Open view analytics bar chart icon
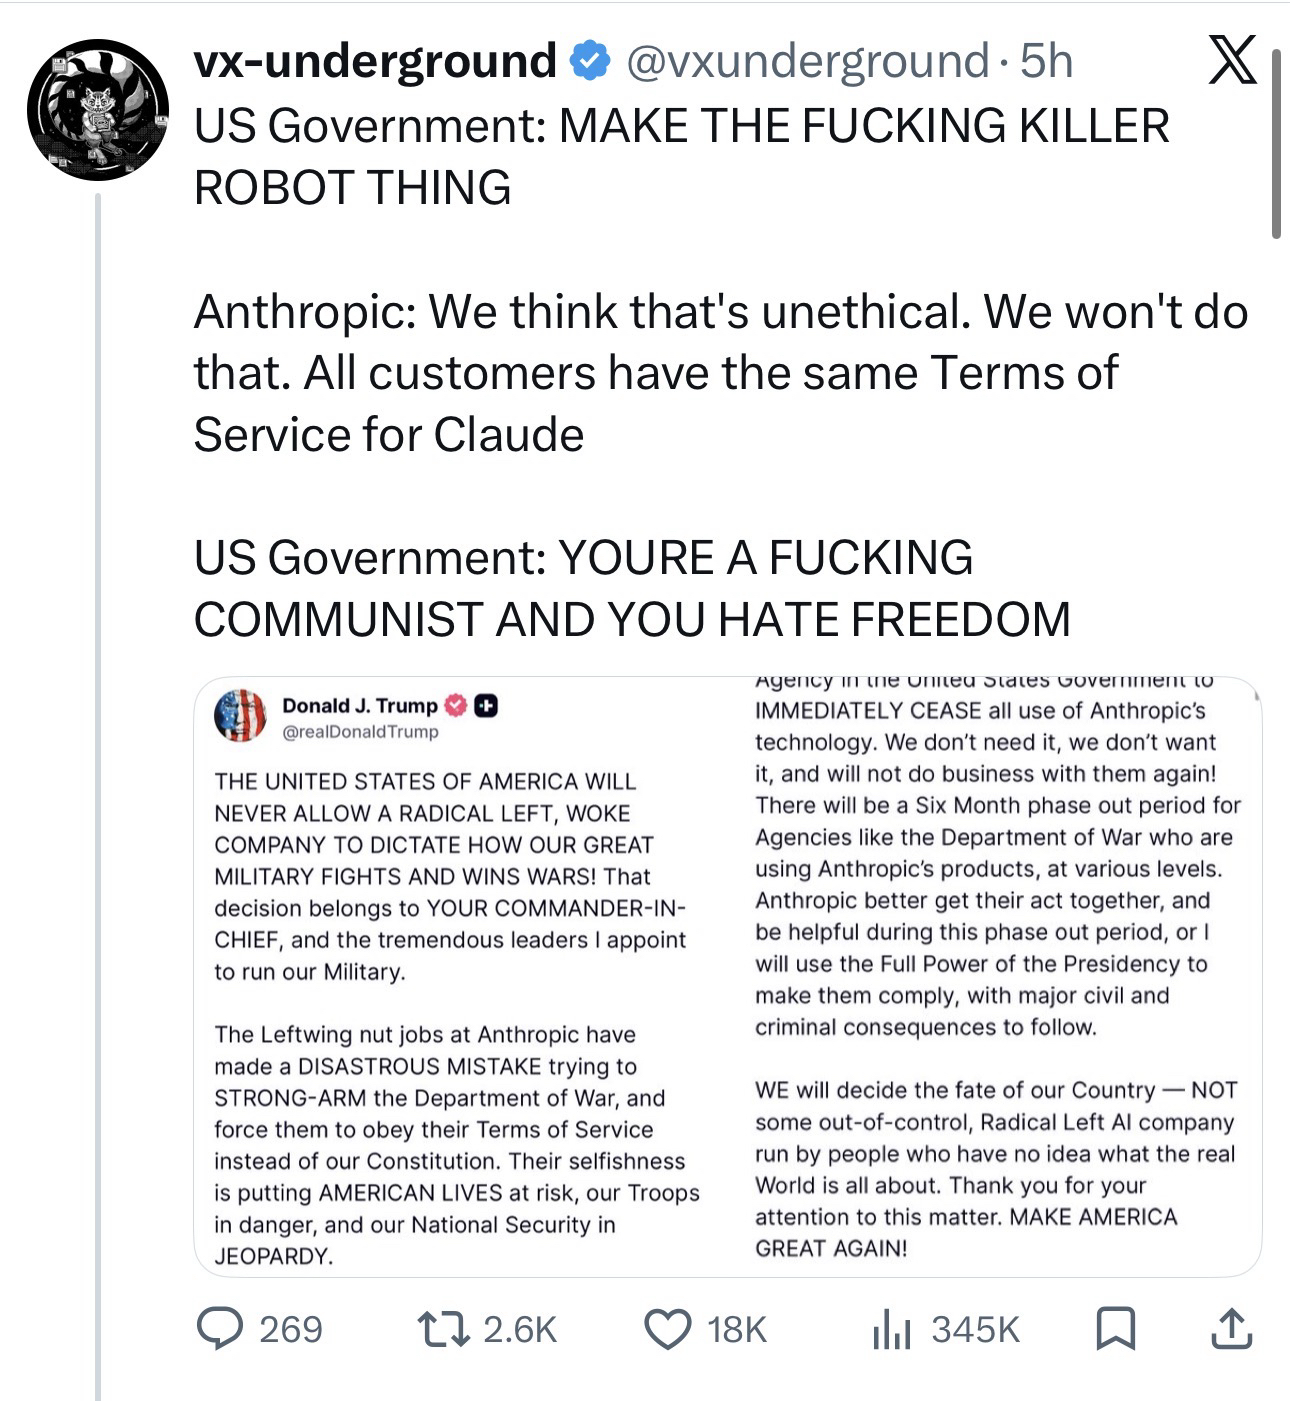This screenshot has height=1401, width=1290. click(889, 1328)
